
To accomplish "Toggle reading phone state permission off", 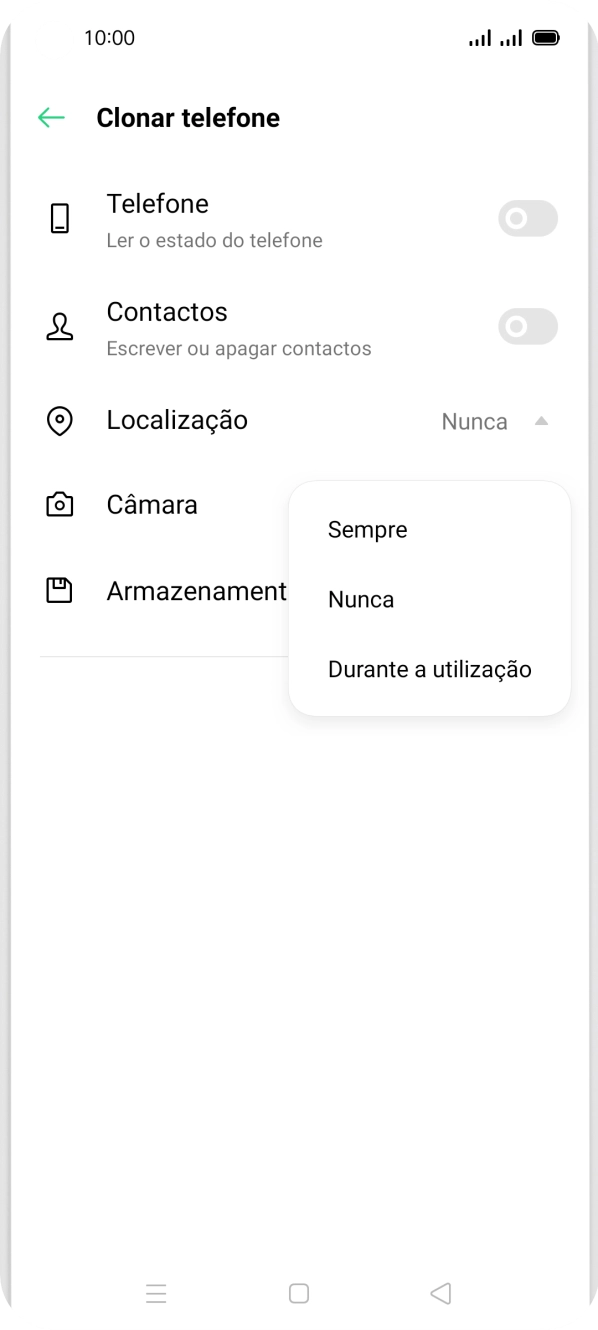I will pos(528,218).
